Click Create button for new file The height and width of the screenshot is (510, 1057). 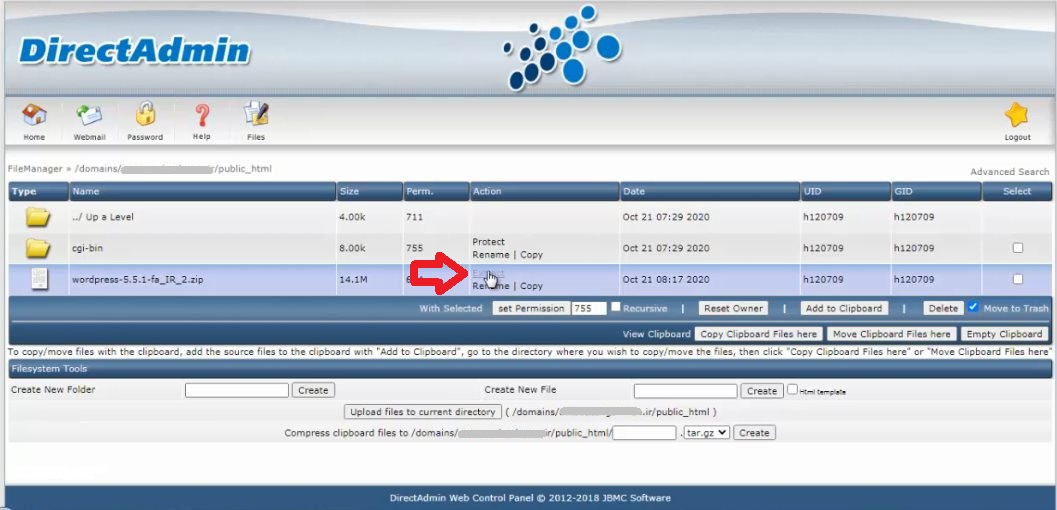pos(762,391)
